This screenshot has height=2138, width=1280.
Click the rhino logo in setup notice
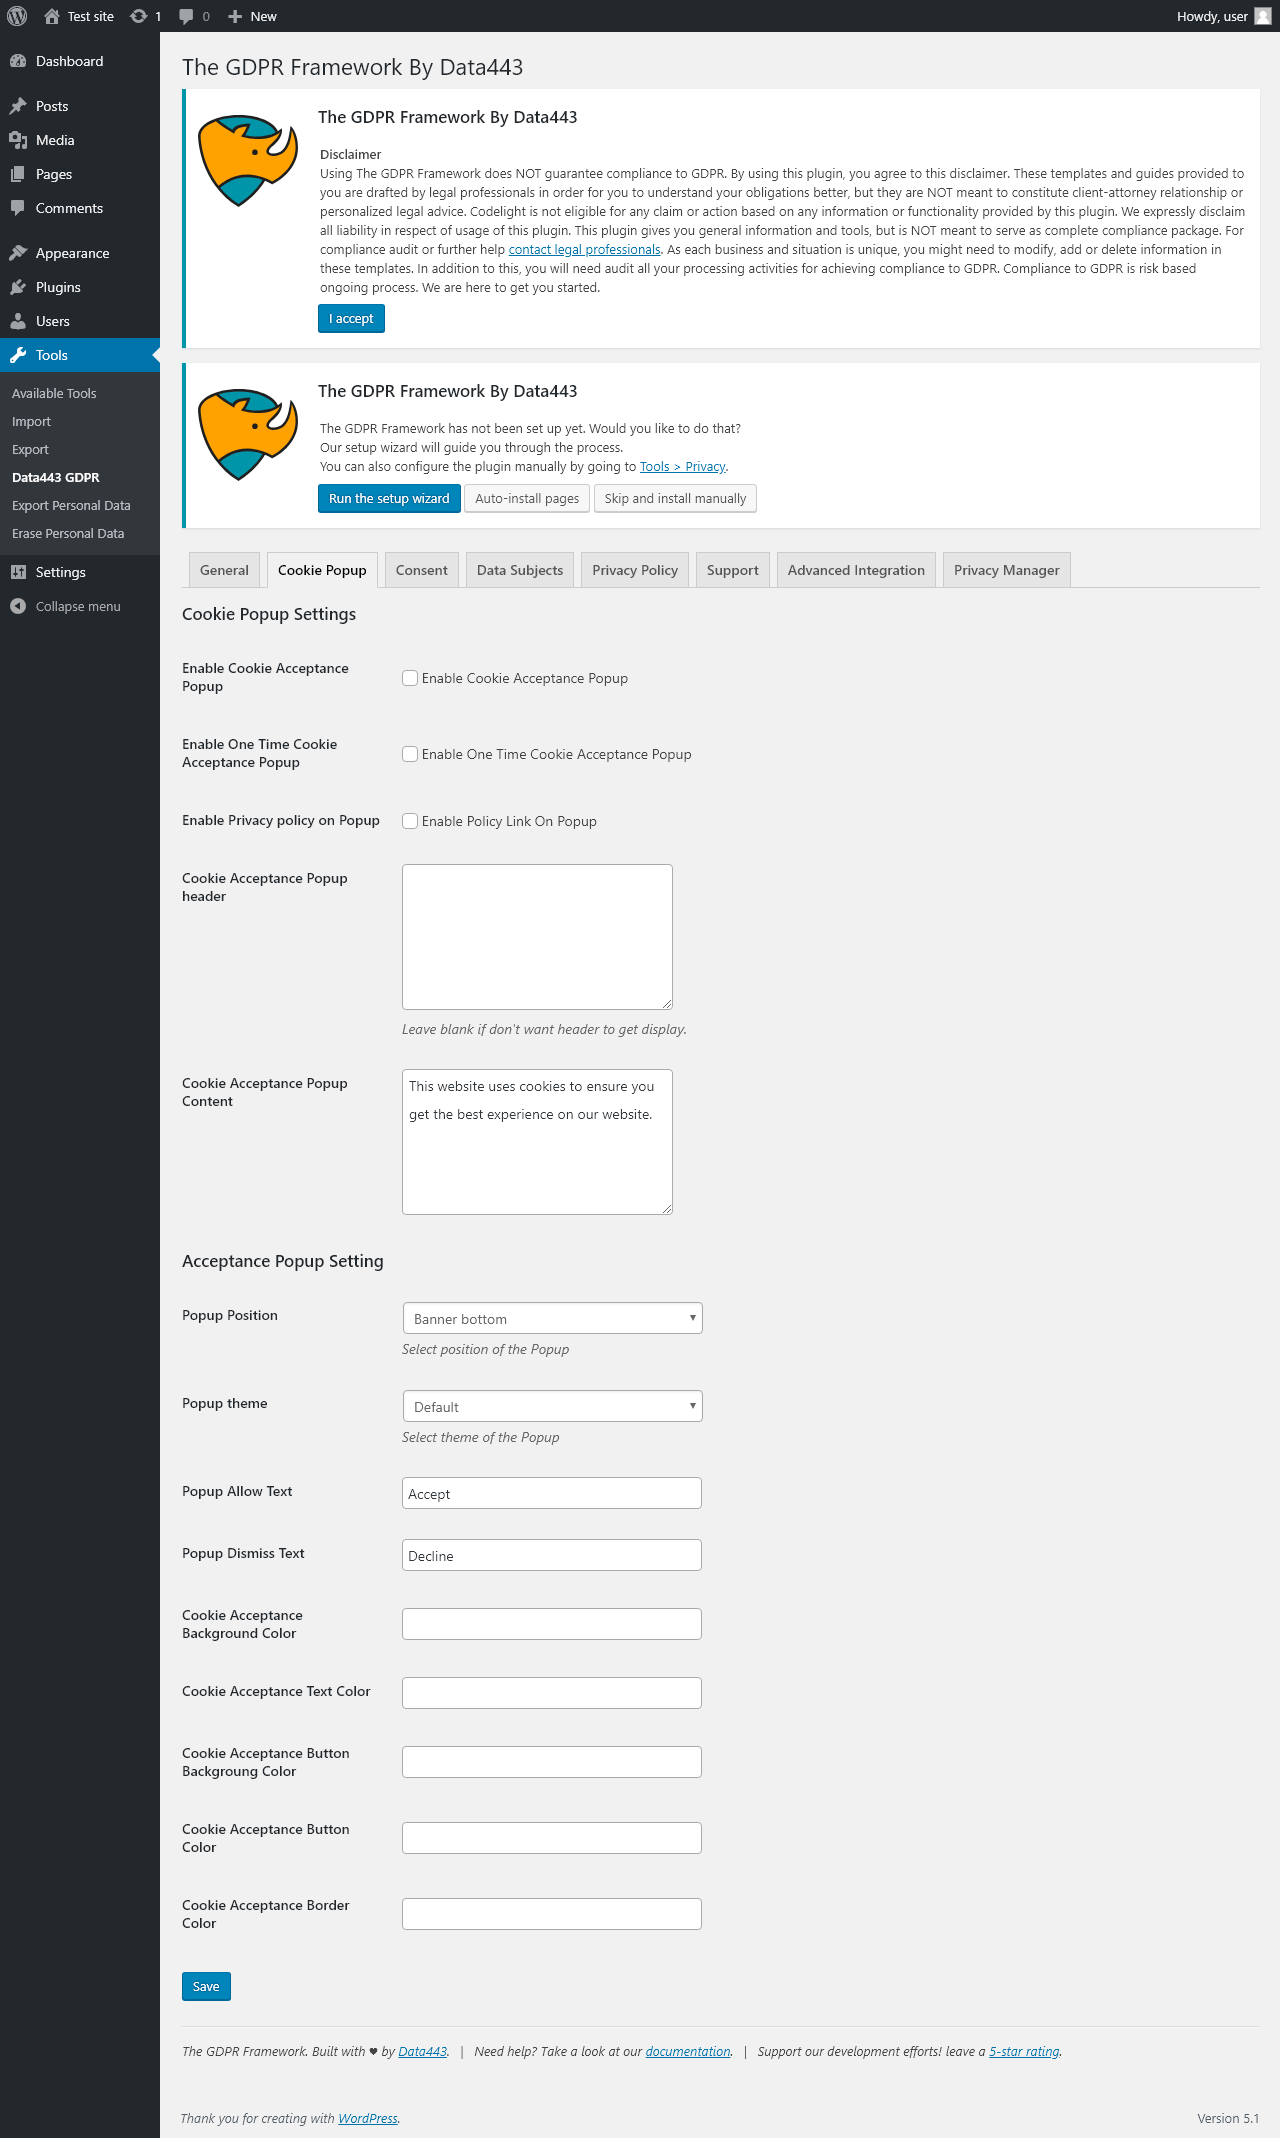coord(248,434)
